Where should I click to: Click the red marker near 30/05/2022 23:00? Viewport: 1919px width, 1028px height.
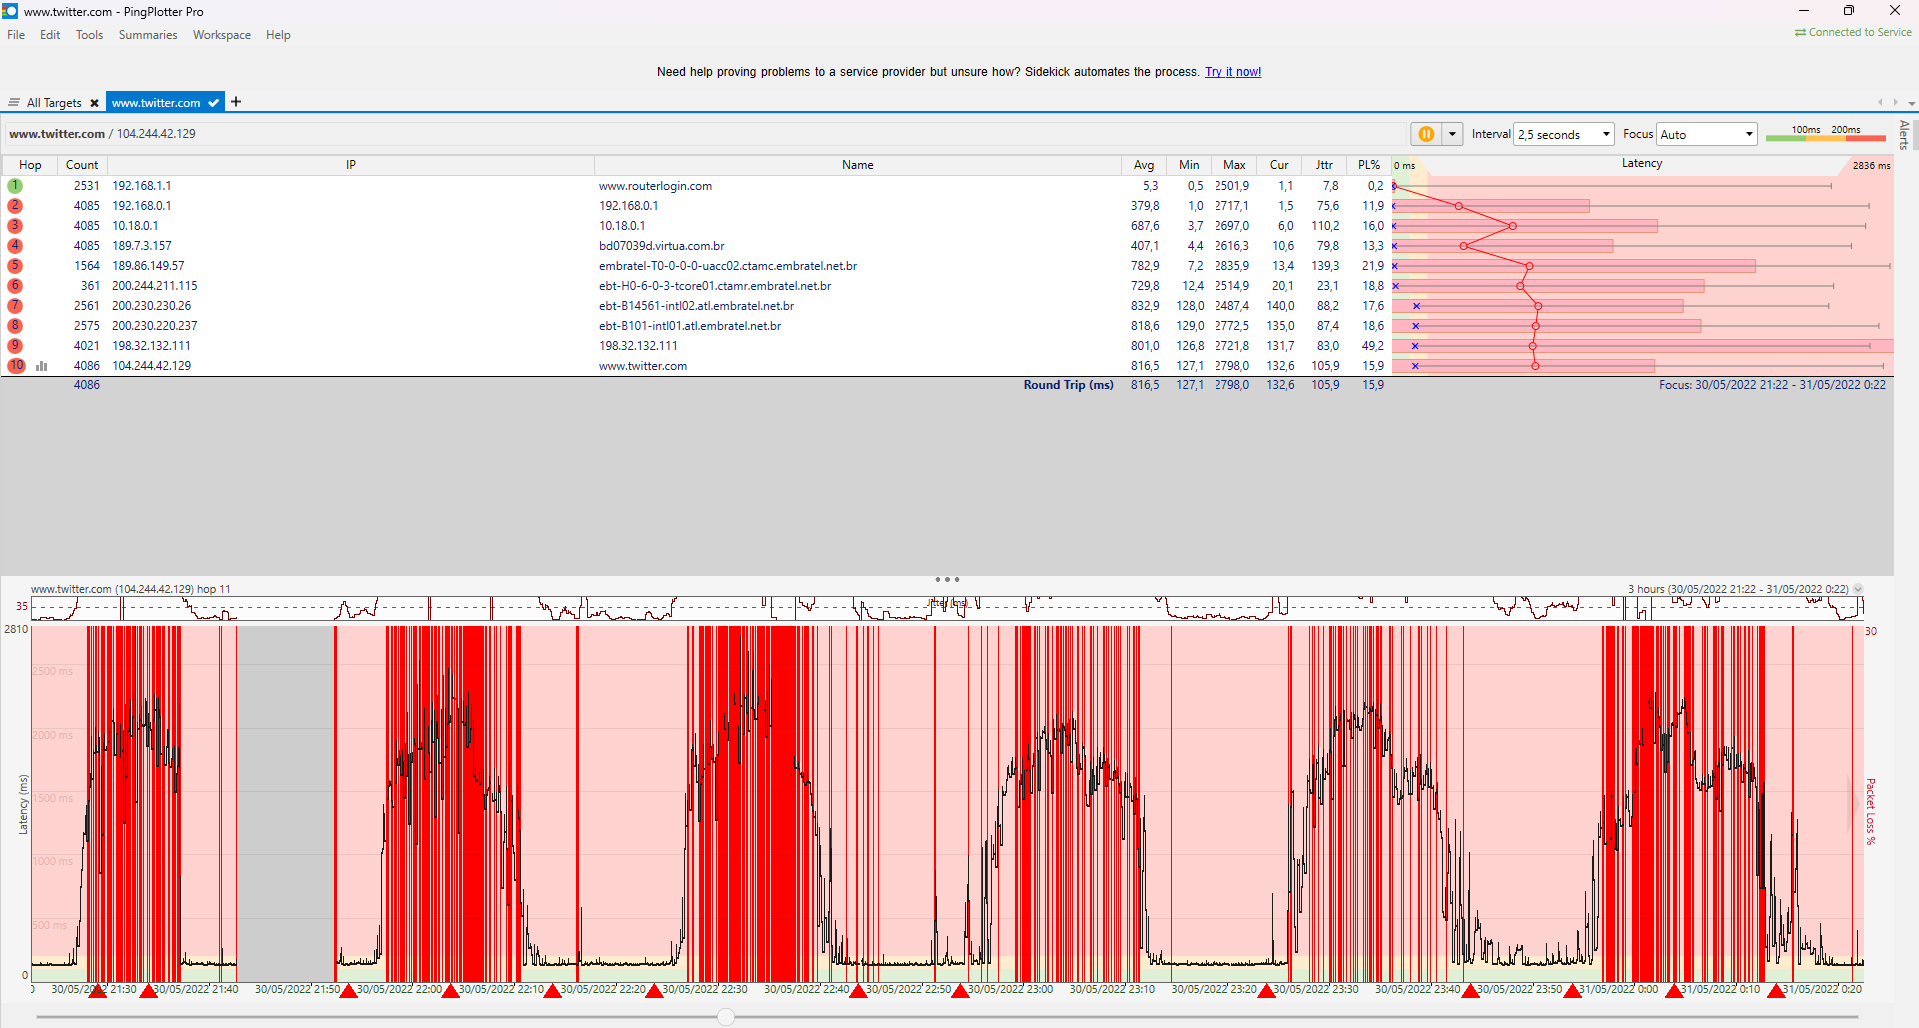[x=960, y=991]
